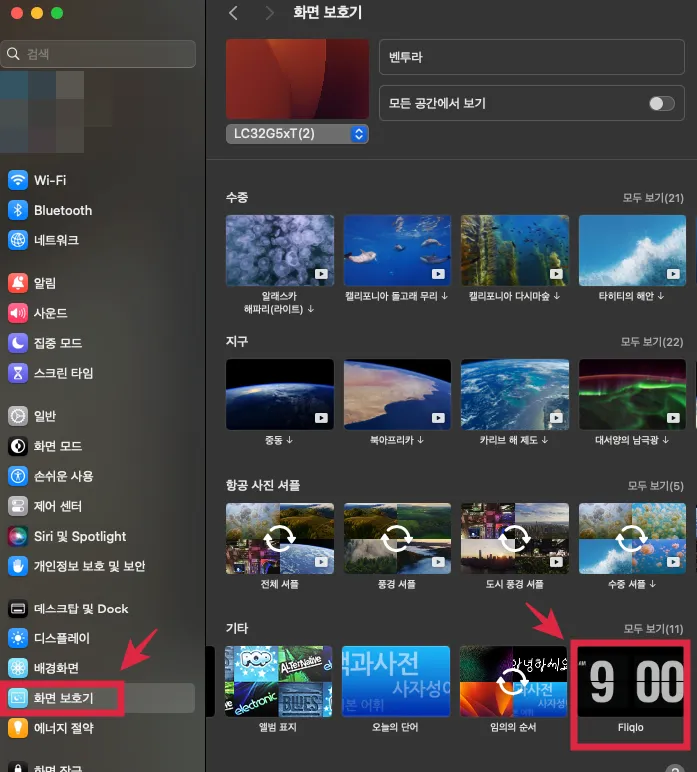Viewport: 697px width, 772px height.
Task: Click the 벤투라 screensaver name field
Action: (x=532, y=57)
